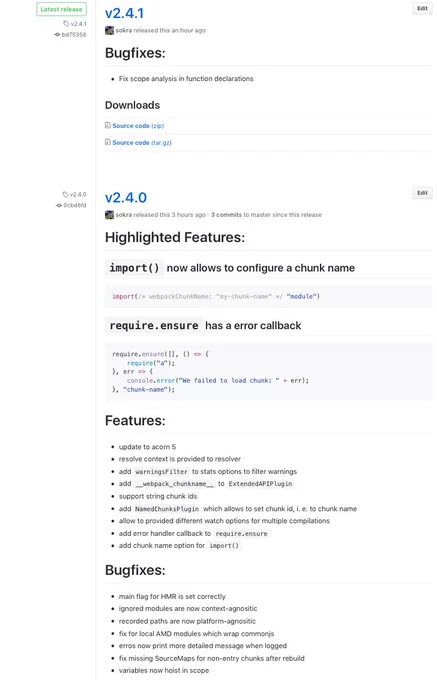Click the v2.4.0 tag icon in sidebar
The height and width of the screenshot is (680, 437).
pos(65,194)
